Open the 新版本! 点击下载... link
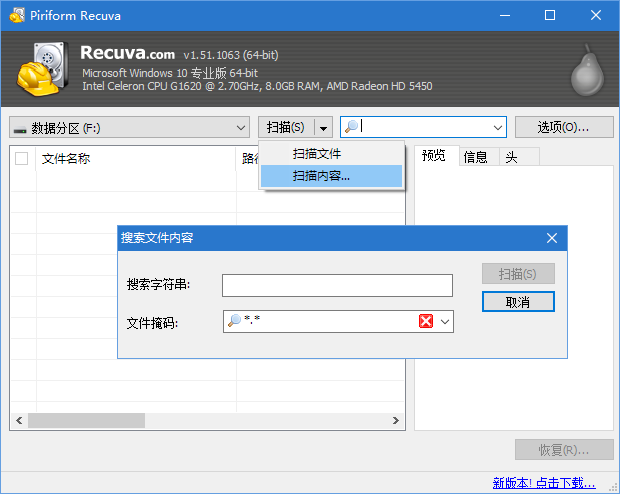 tap(544, 483)
